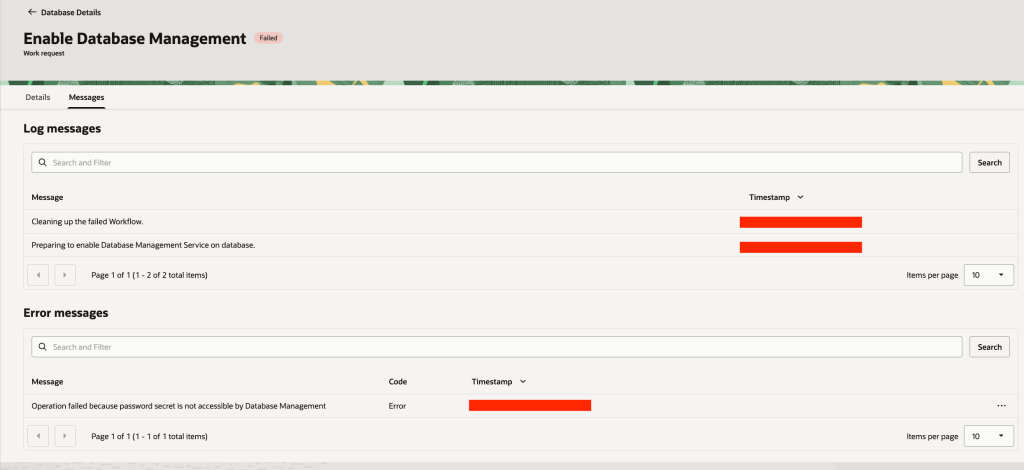Click the Failed status badge
This screenshot has height=470, width=1024.
click(x=268, y=38)
